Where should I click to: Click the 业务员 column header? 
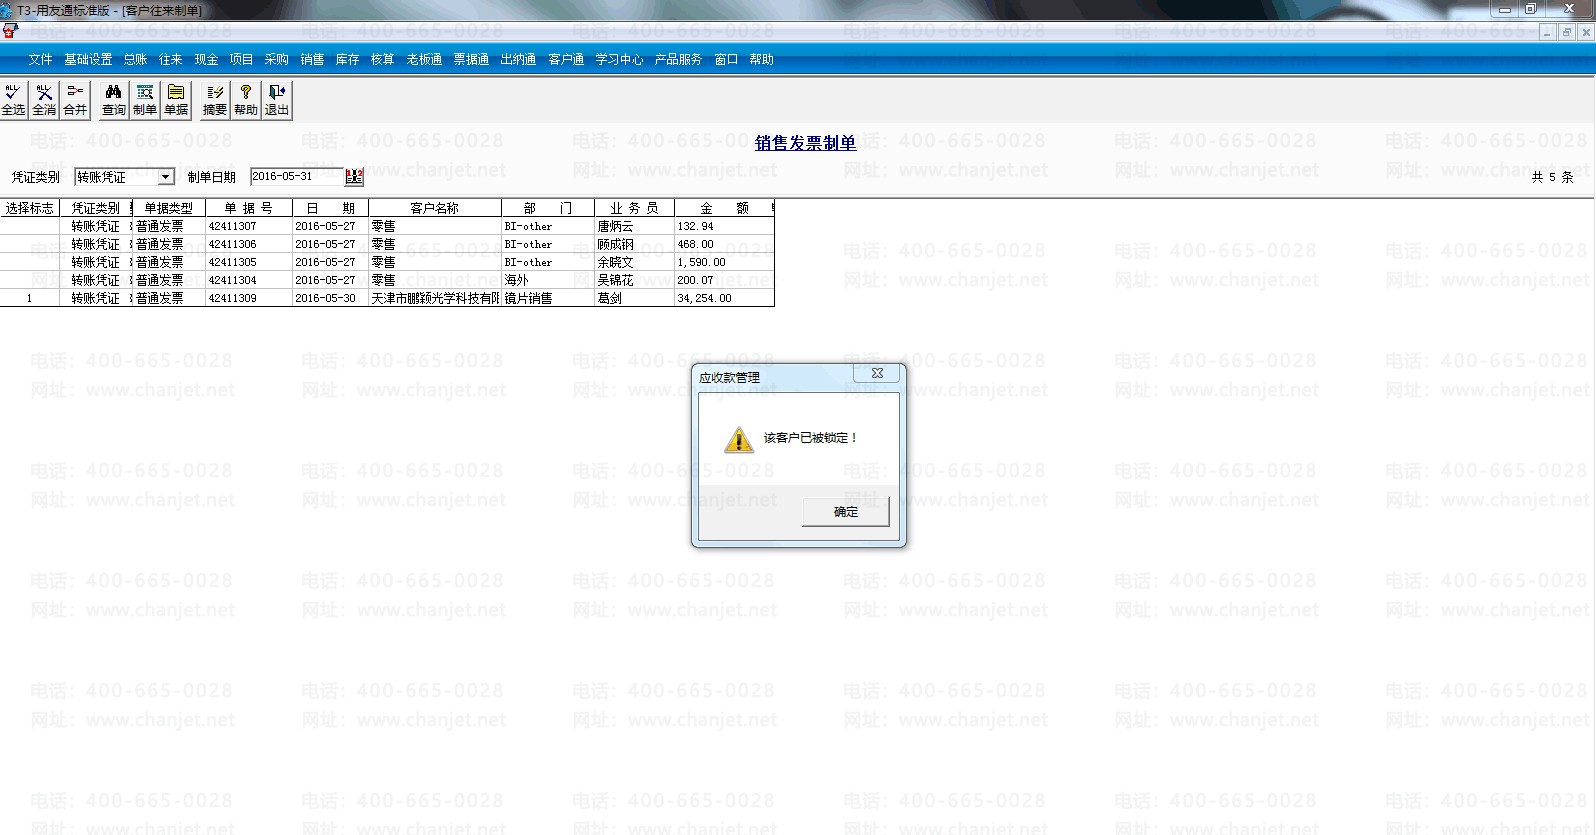pyautogui.click(x=634, y=208)
